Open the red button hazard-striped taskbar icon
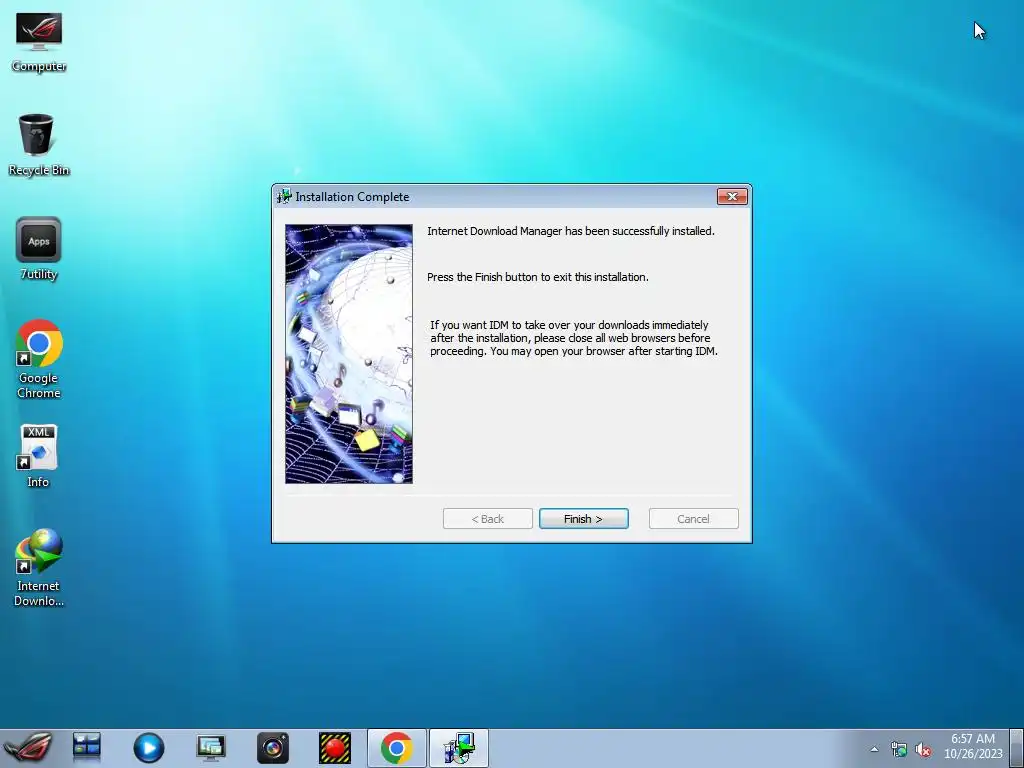The image size is (1024, 768). point(334,748)
